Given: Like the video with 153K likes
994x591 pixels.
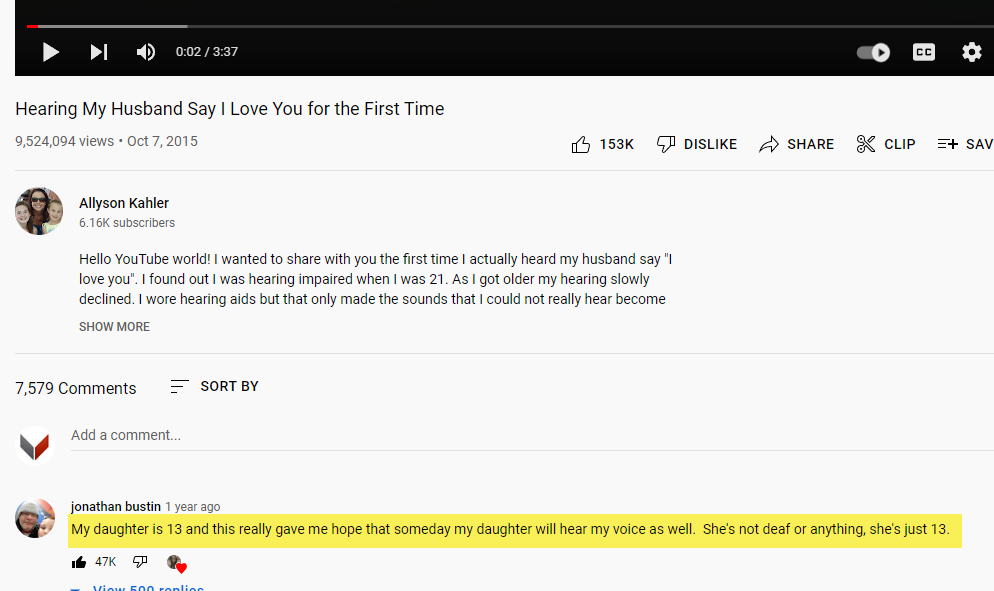Looking at the screenshot, I should [602, 145].
